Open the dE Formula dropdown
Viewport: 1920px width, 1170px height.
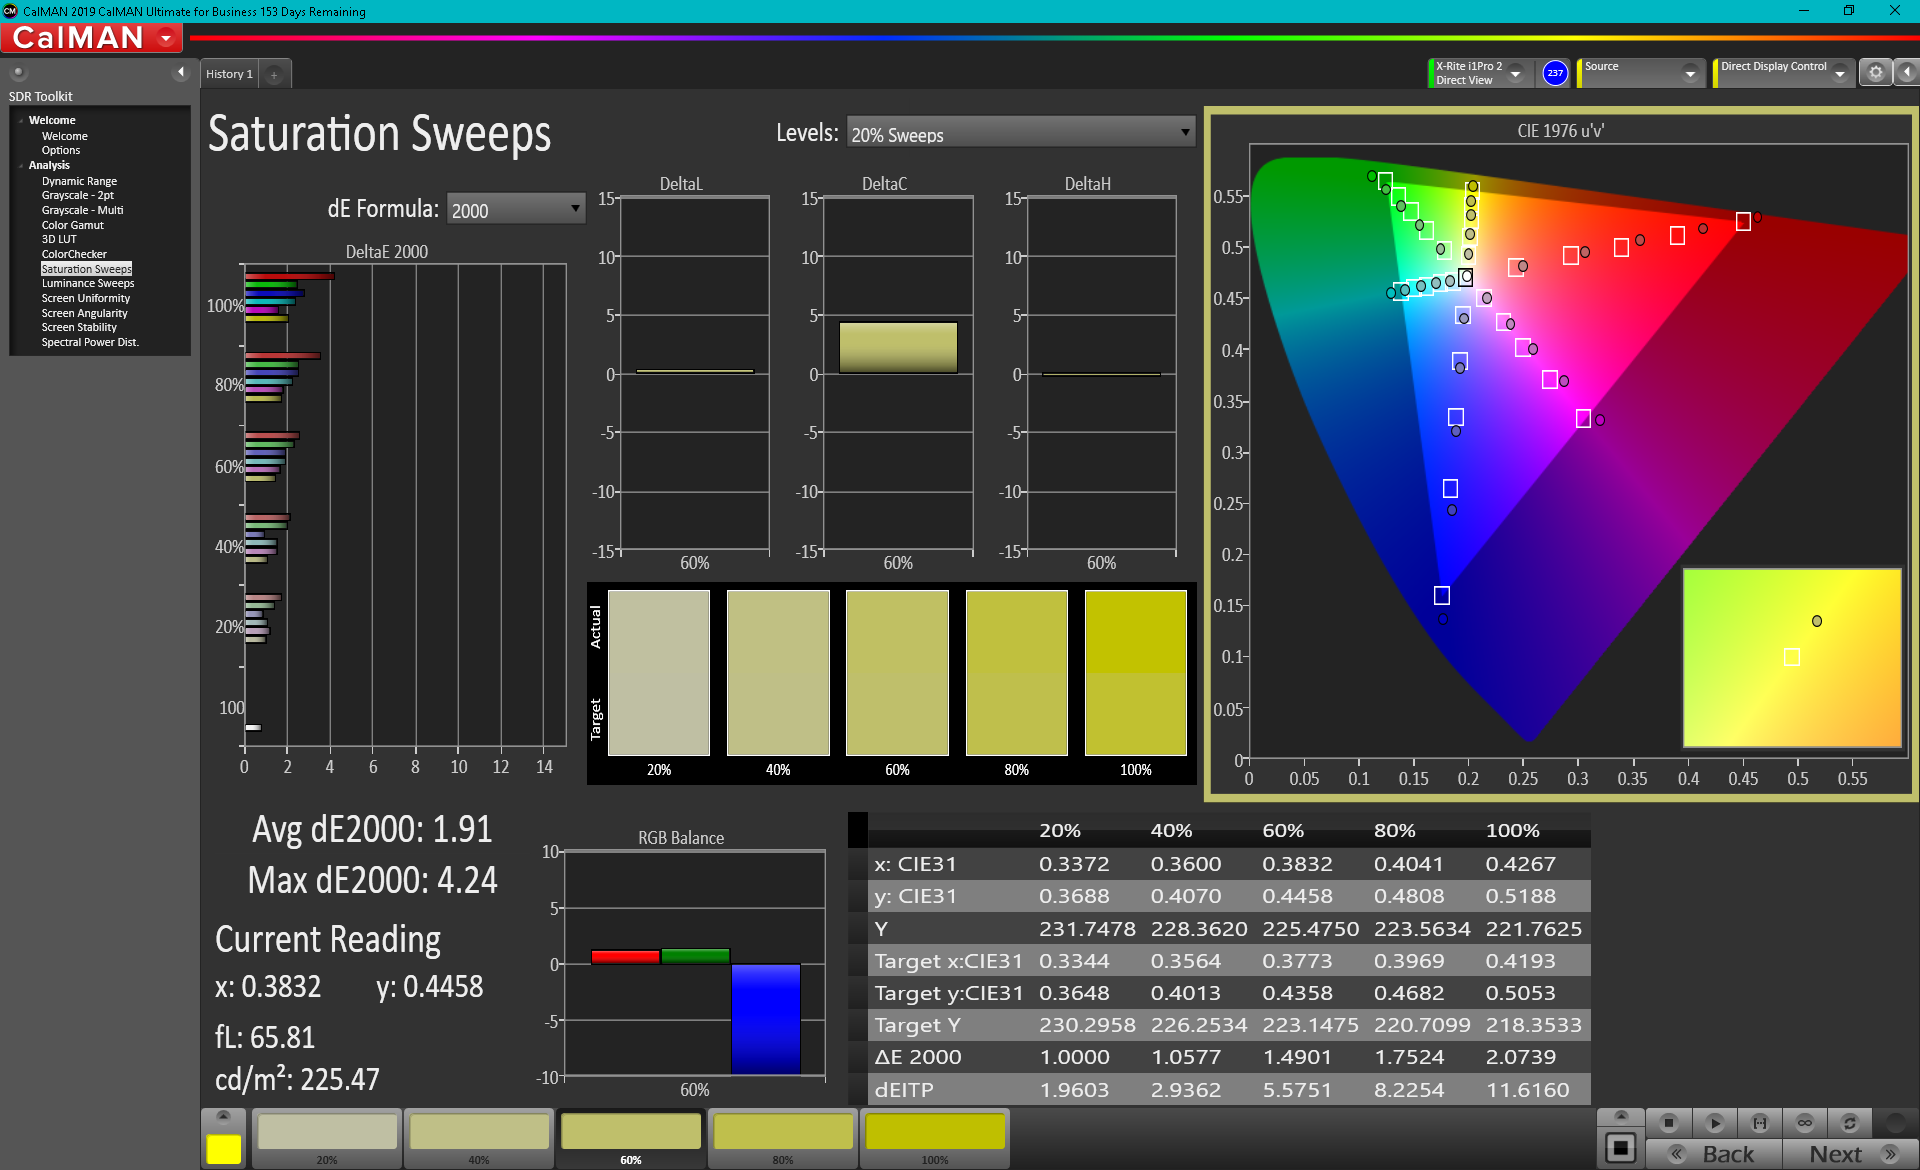[515, 210]
